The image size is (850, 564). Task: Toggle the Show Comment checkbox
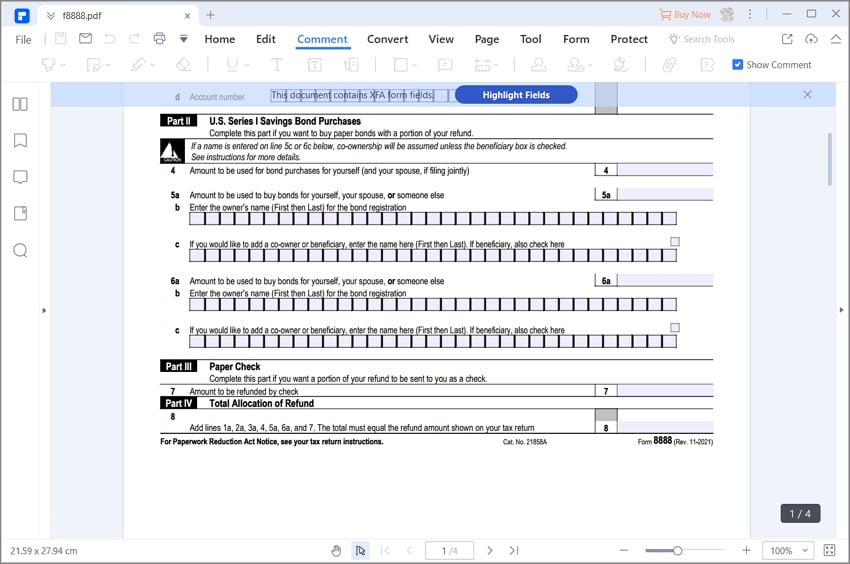click(738, 65)
